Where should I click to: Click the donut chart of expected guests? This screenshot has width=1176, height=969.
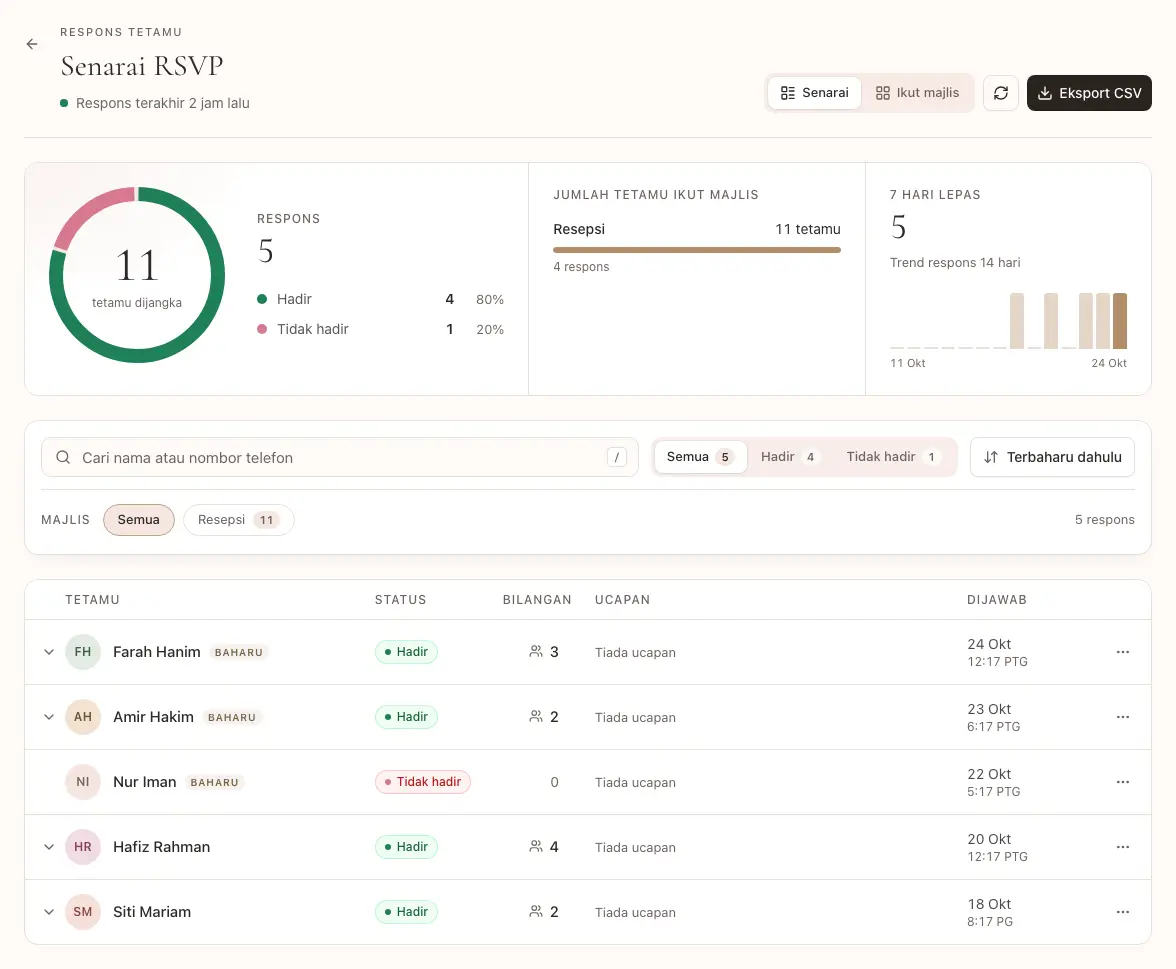pyautogui.click(x=136, y=274)
